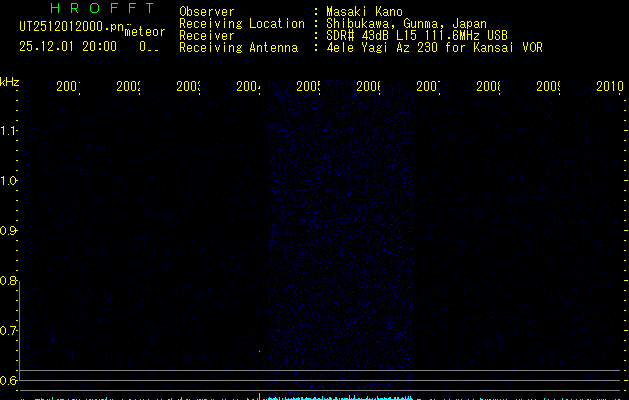Click the 'Observer' field label
629x400 pixels.
pos(207,12)
